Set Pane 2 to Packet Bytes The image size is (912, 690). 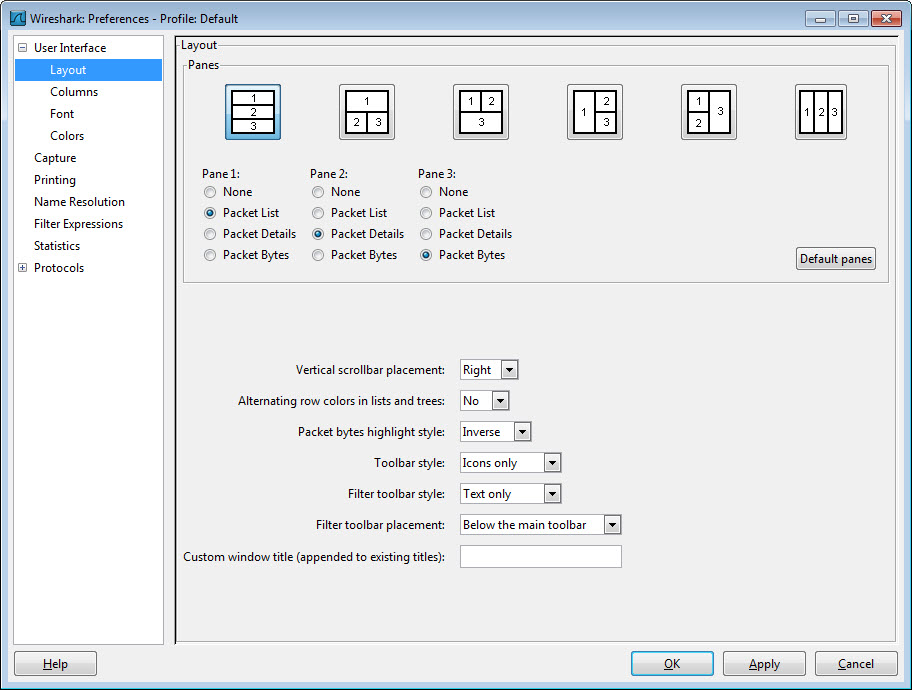[318, 255]
